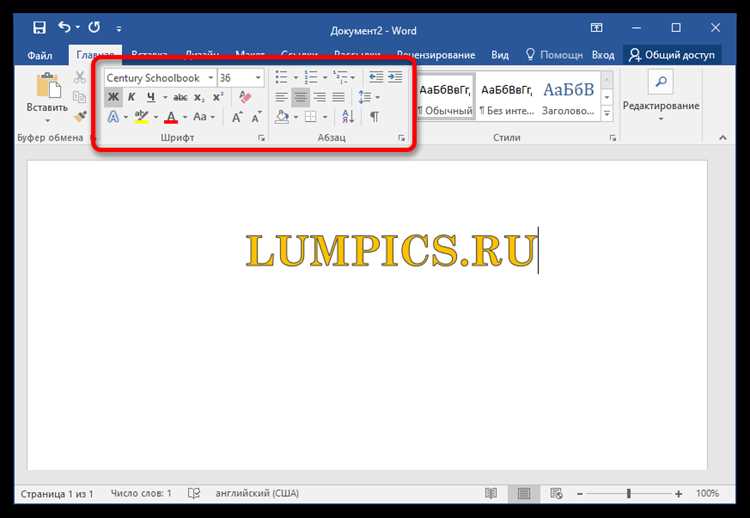Image resolution: width=750 pixels, height=518 pixels.
Task: Click the Вход sign-in link
Action: 603,55
